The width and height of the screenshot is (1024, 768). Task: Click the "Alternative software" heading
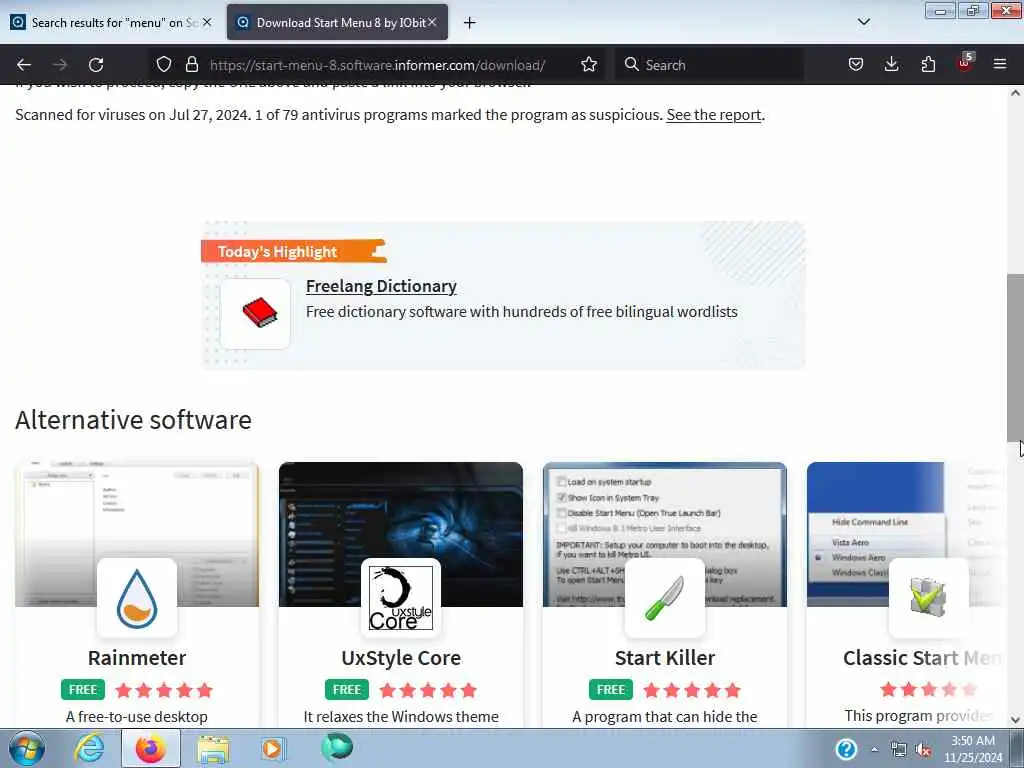133,420
